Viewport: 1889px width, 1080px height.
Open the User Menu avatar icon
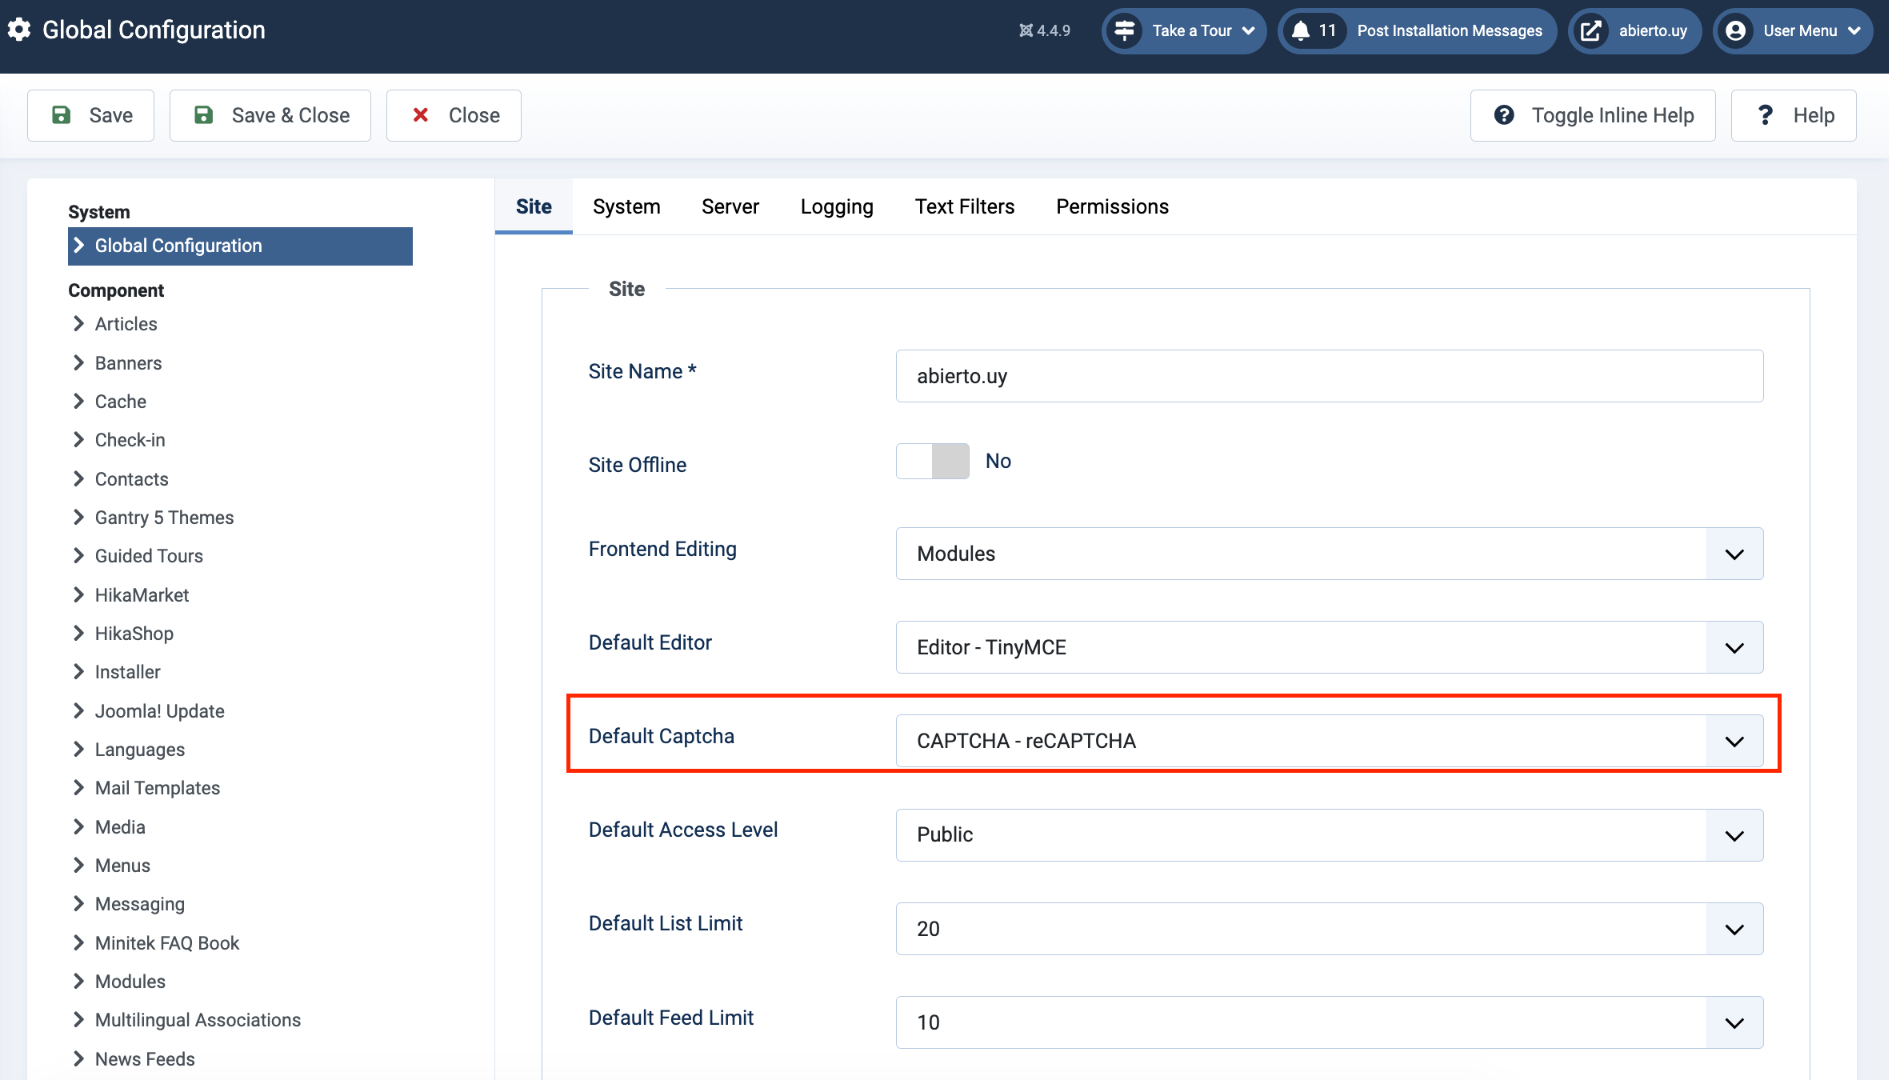1736,31
